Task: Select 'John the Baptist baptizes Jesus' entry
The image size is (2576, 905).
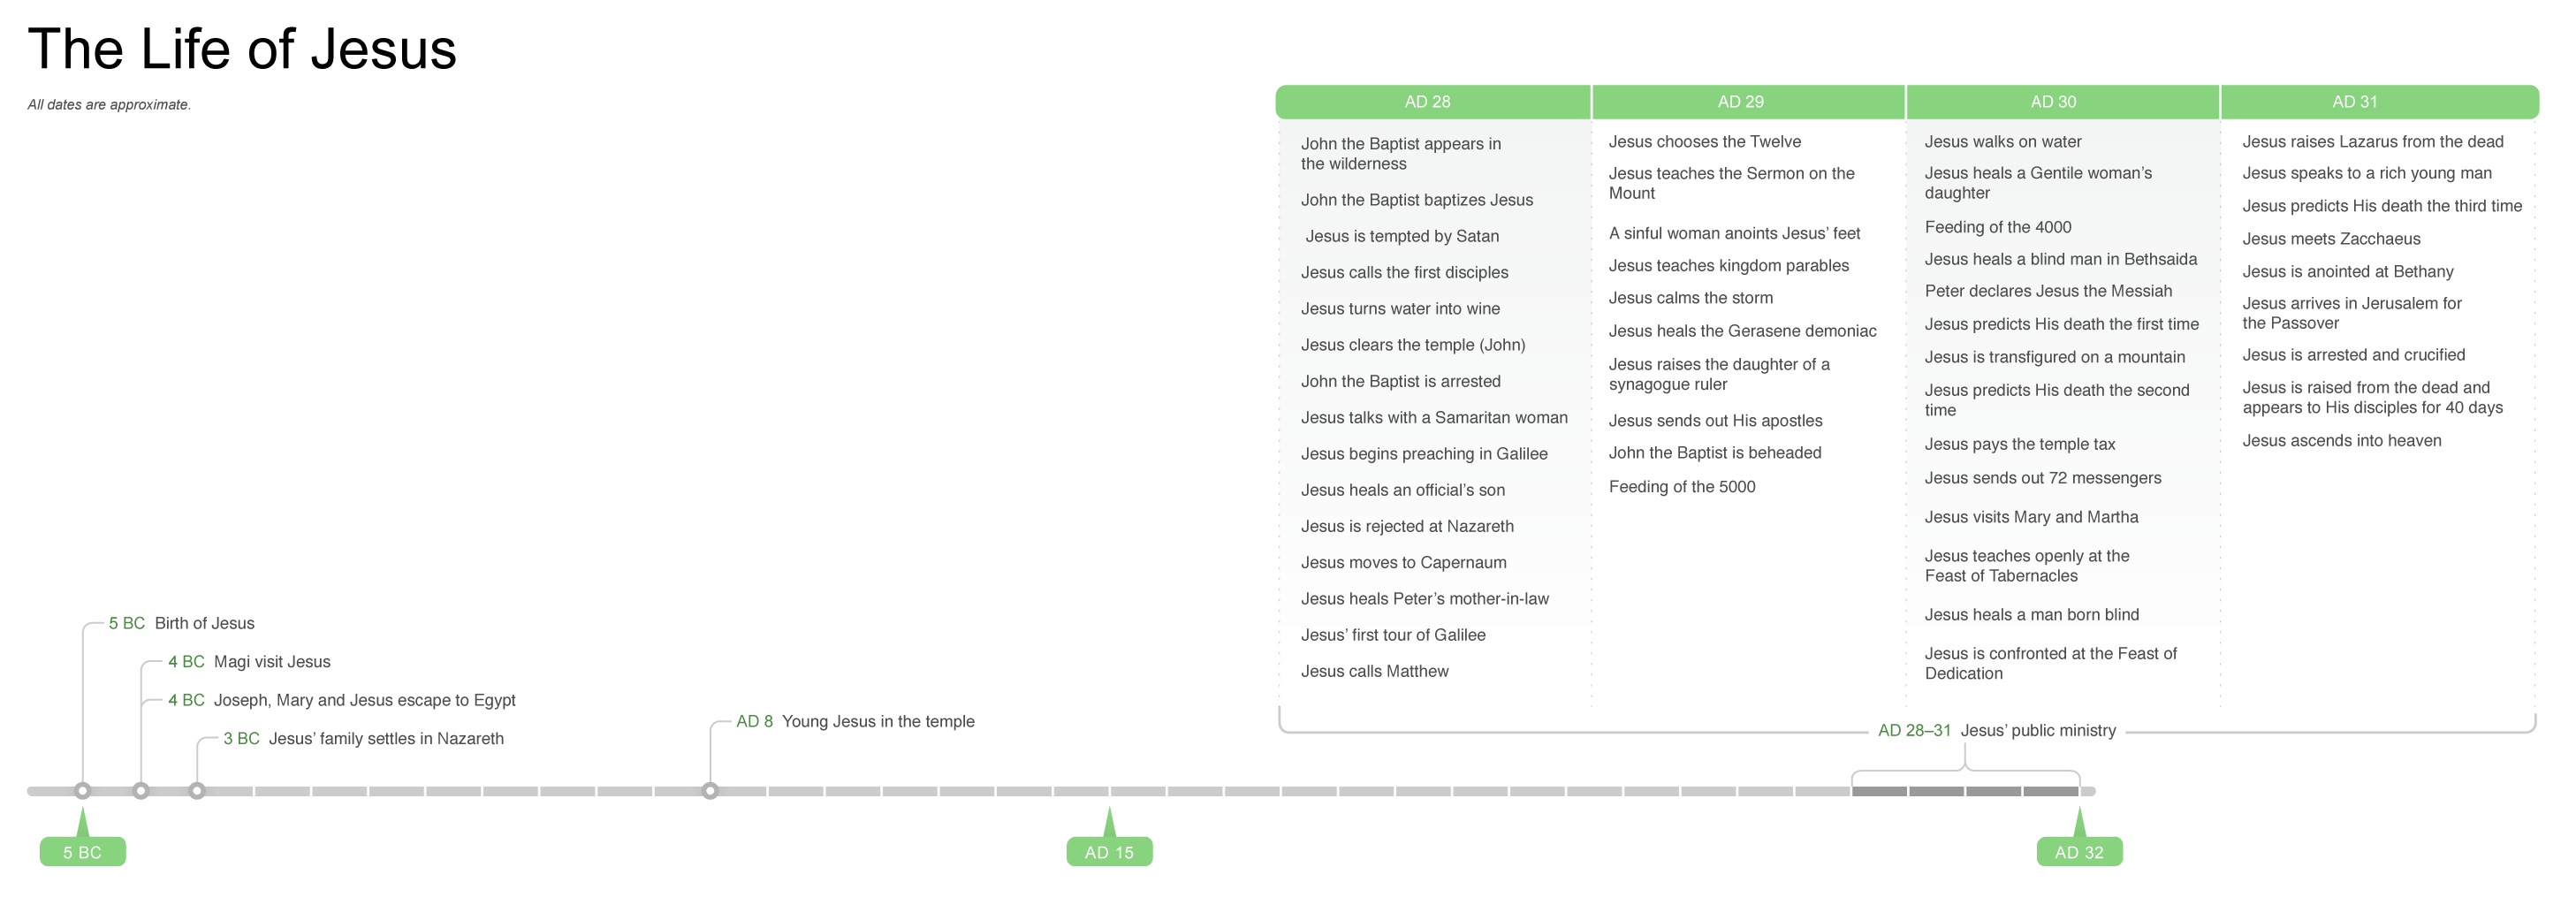Action: point(1416,200)
